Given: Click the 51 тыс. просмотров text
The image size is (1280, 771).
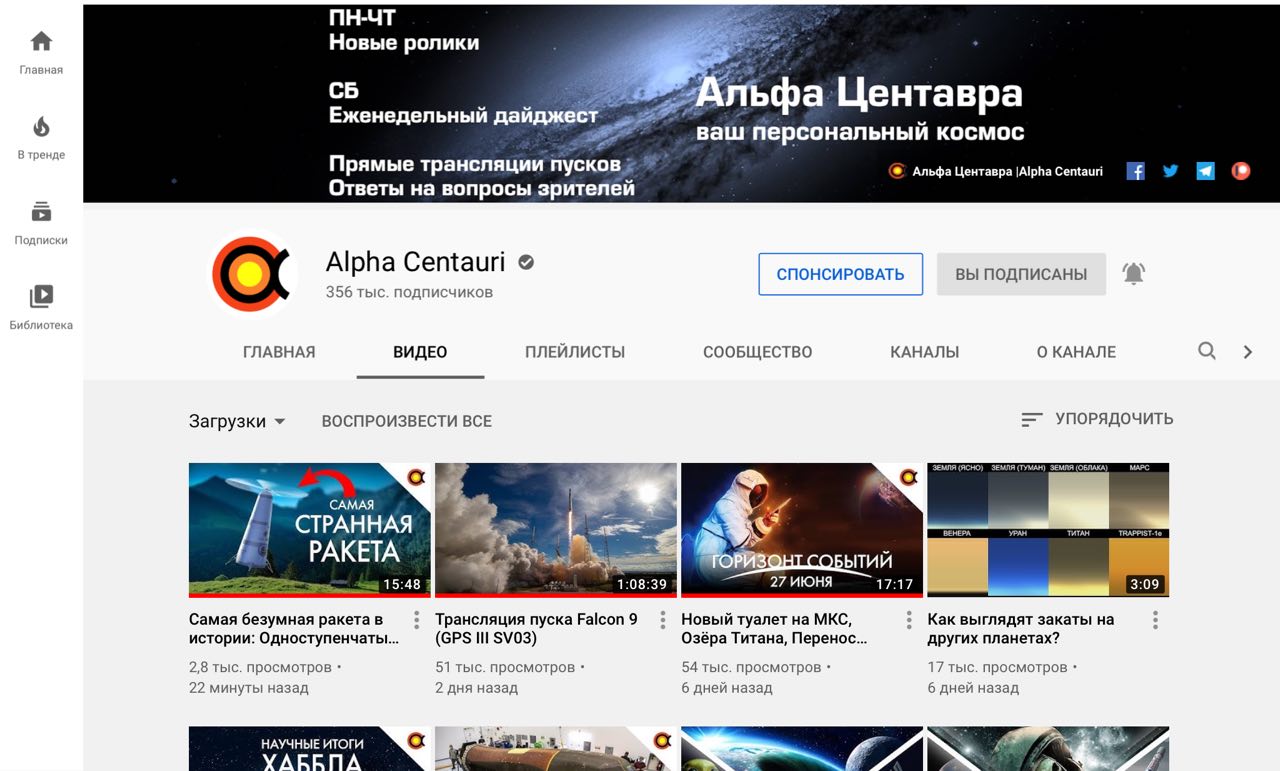Looking at the screenshot, I should [505, 667].
